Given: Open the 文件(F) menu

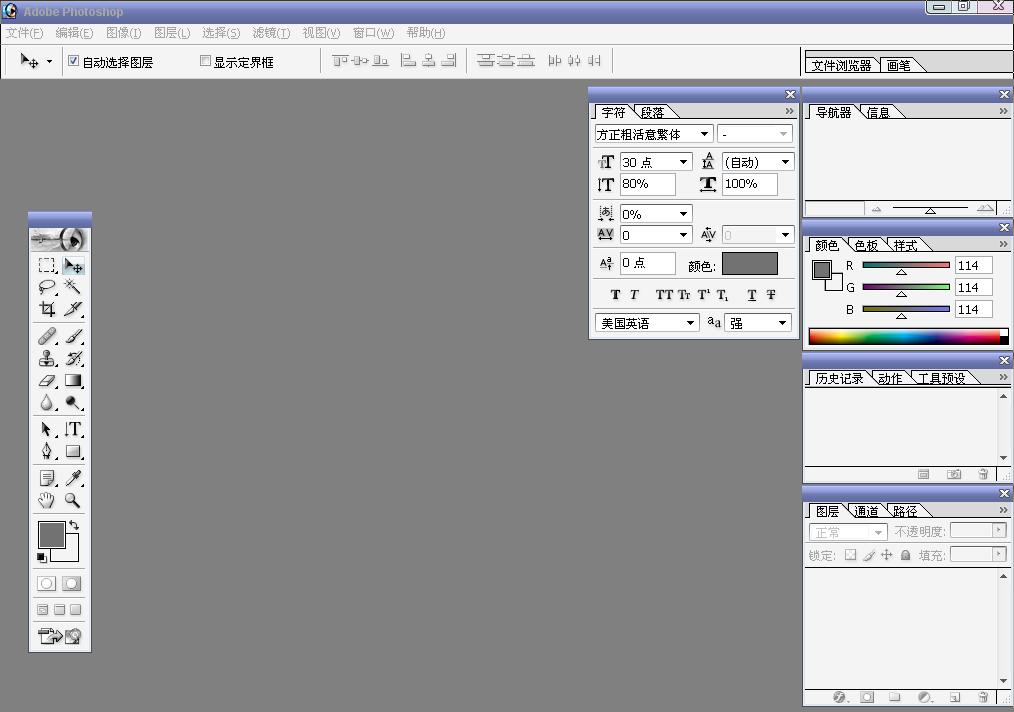Looking at the screenshot, I should click(x=25, y=33).
